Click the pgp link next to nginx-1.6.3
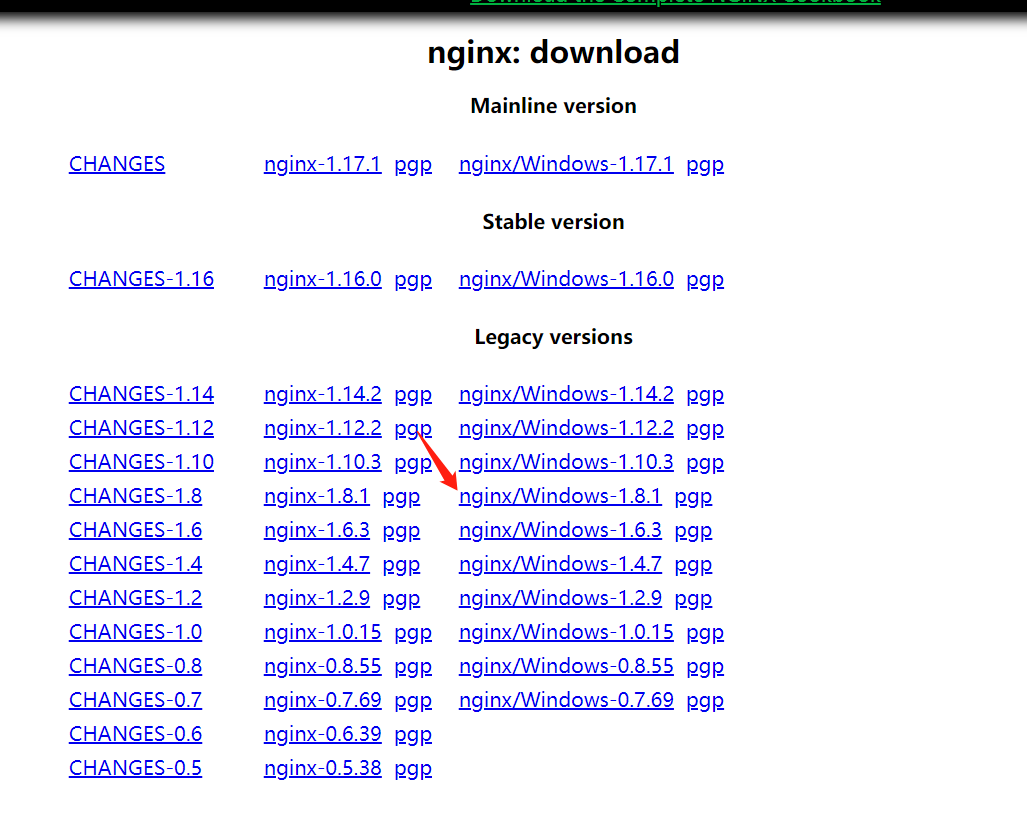1027x817 pixels. coord(401,532)
